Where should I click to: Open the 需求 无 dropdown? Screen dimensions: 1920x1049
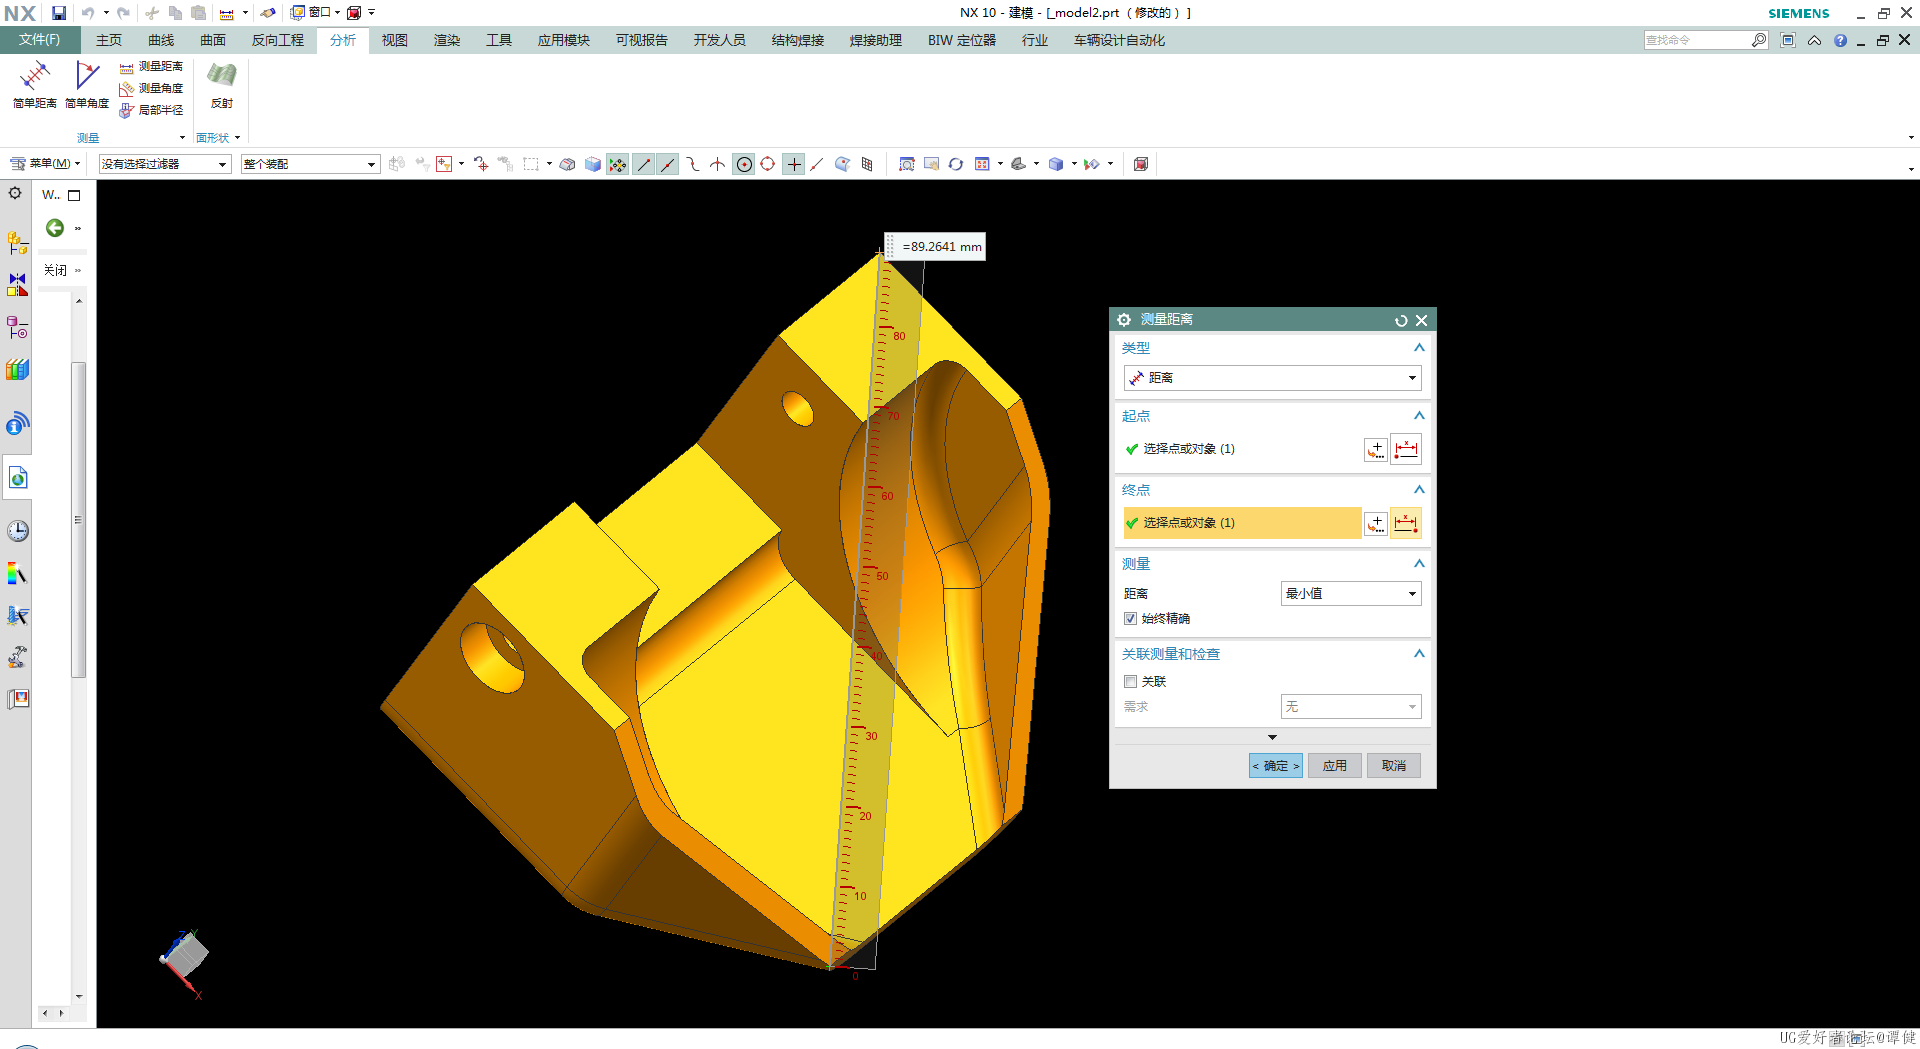(1351, 707)
